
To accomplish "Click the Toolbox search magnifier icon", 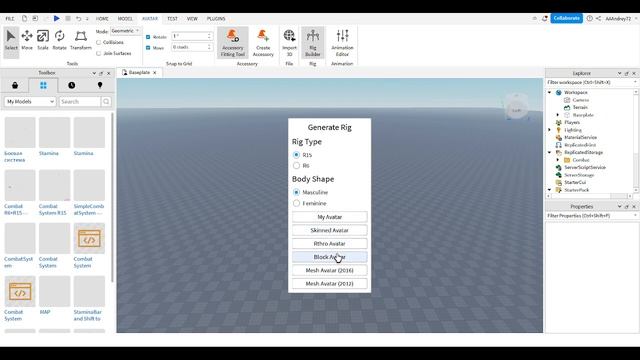I will click(x=106, y=102).
